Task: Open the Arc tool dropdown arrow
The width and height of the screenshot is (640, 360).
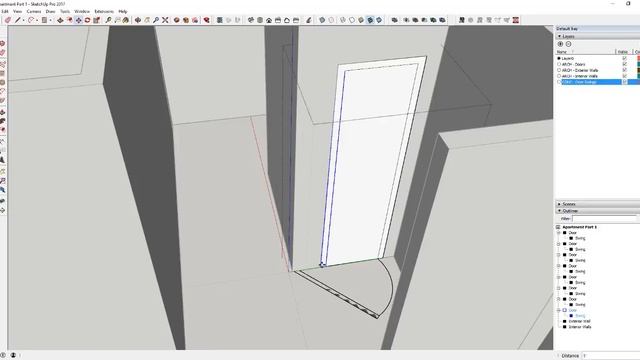Action: 37,20
